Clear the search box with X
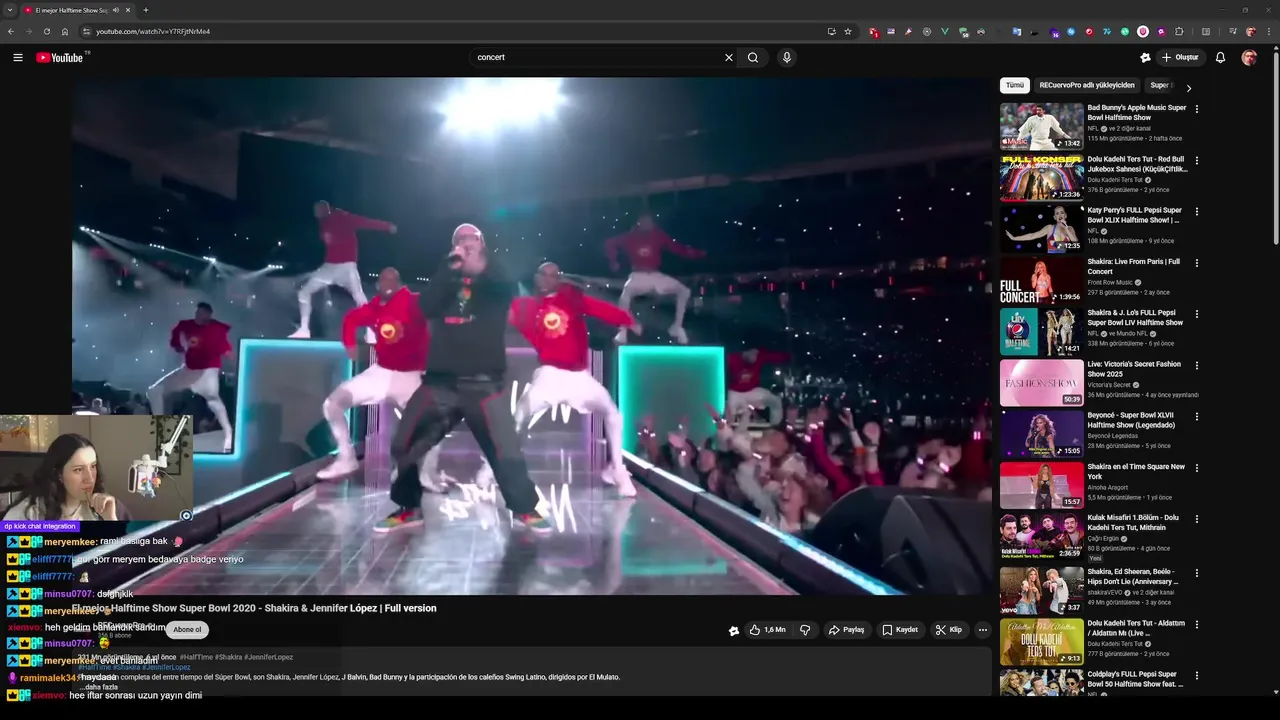The height and width of the screenshot is (720, 1280). point(728,57)
